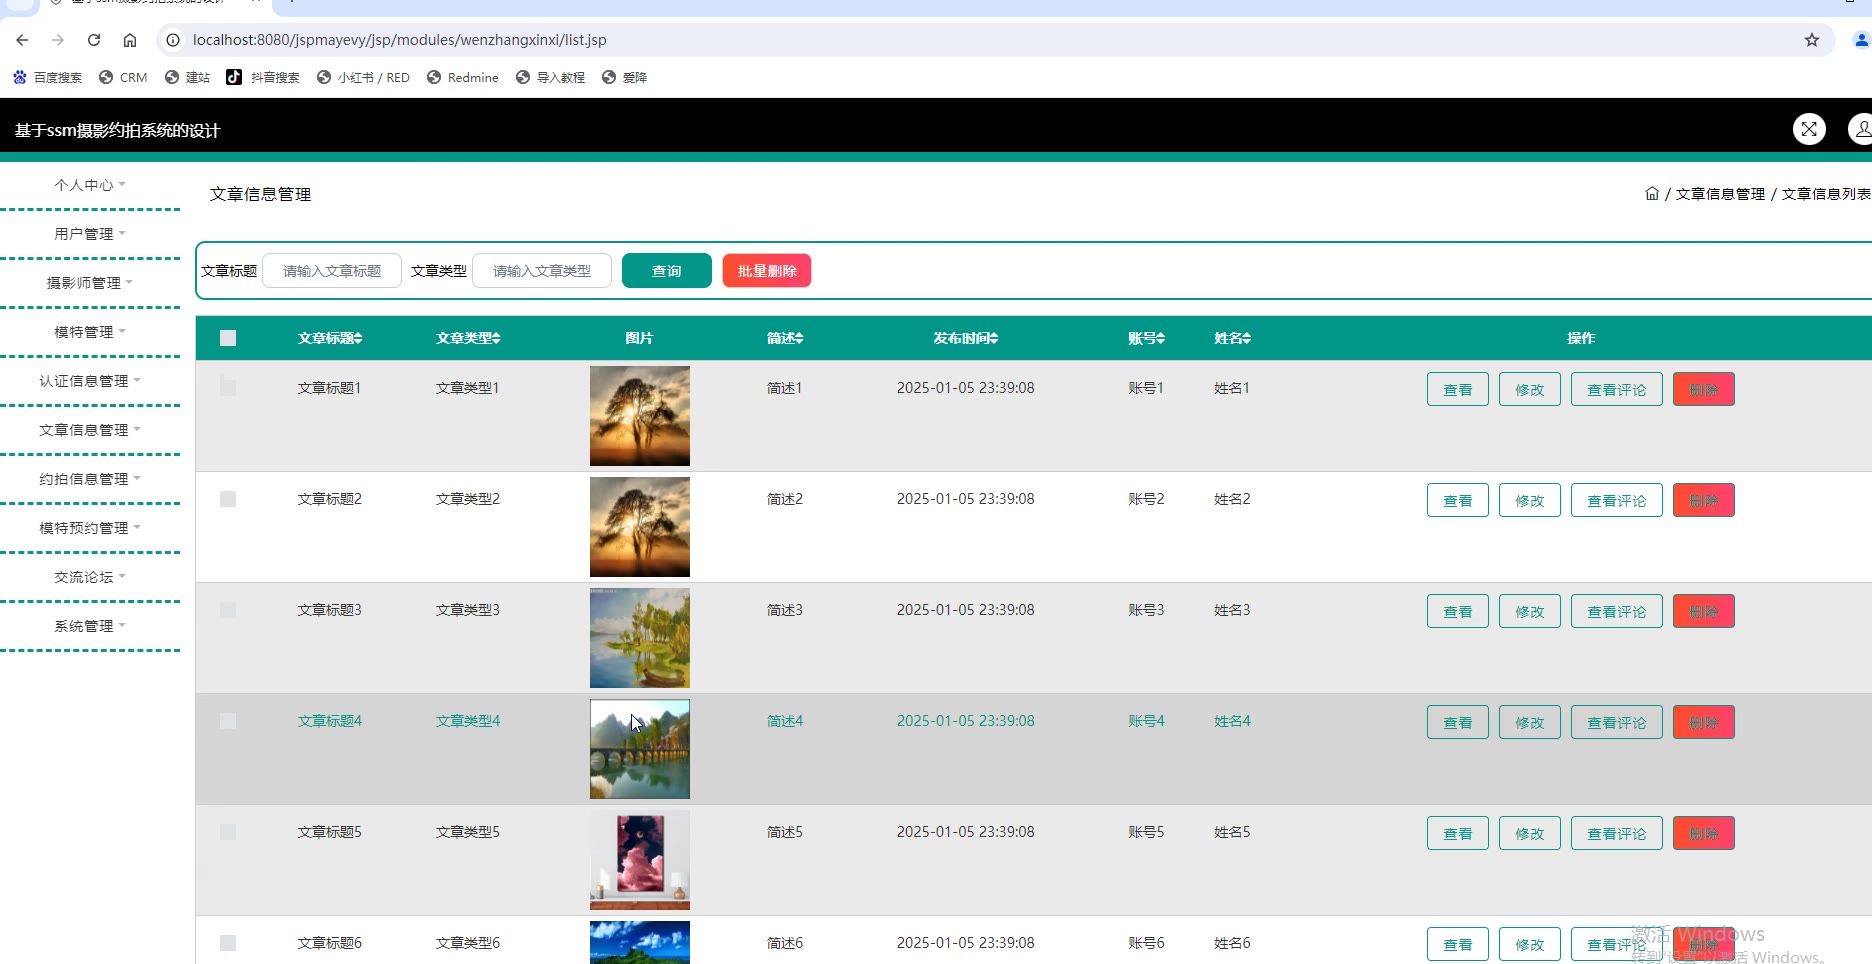Open the browser home page
The width and height of the screenshot is (1872, 964).
click(130, 40)
